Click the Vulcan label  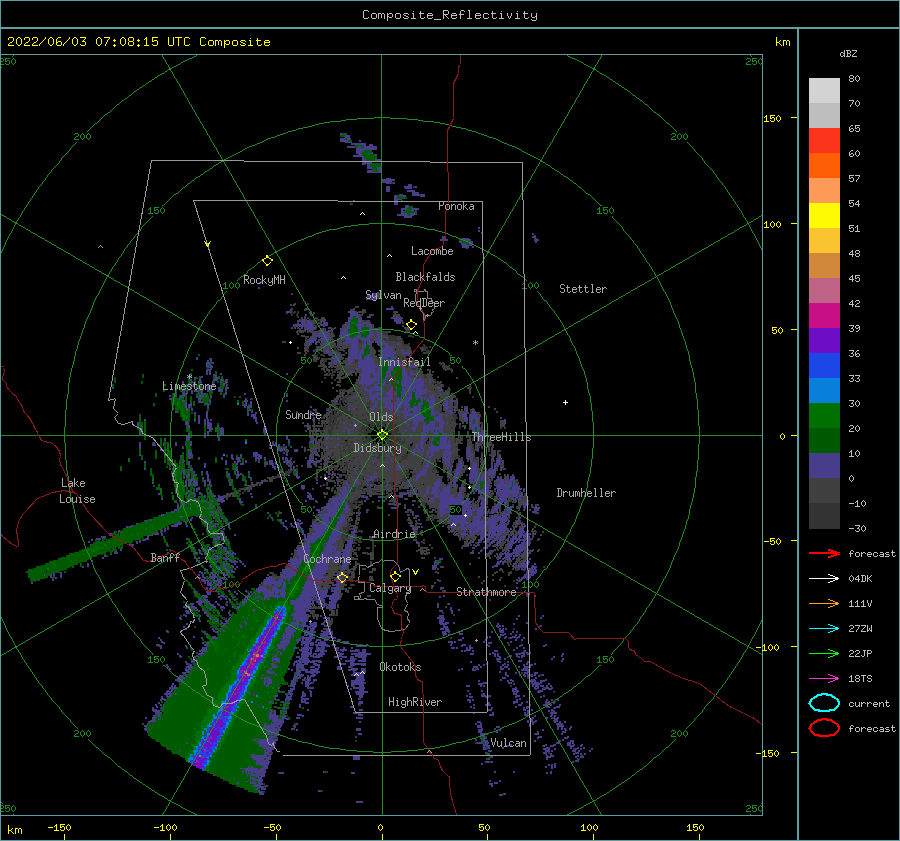click(x=508, y=743)
